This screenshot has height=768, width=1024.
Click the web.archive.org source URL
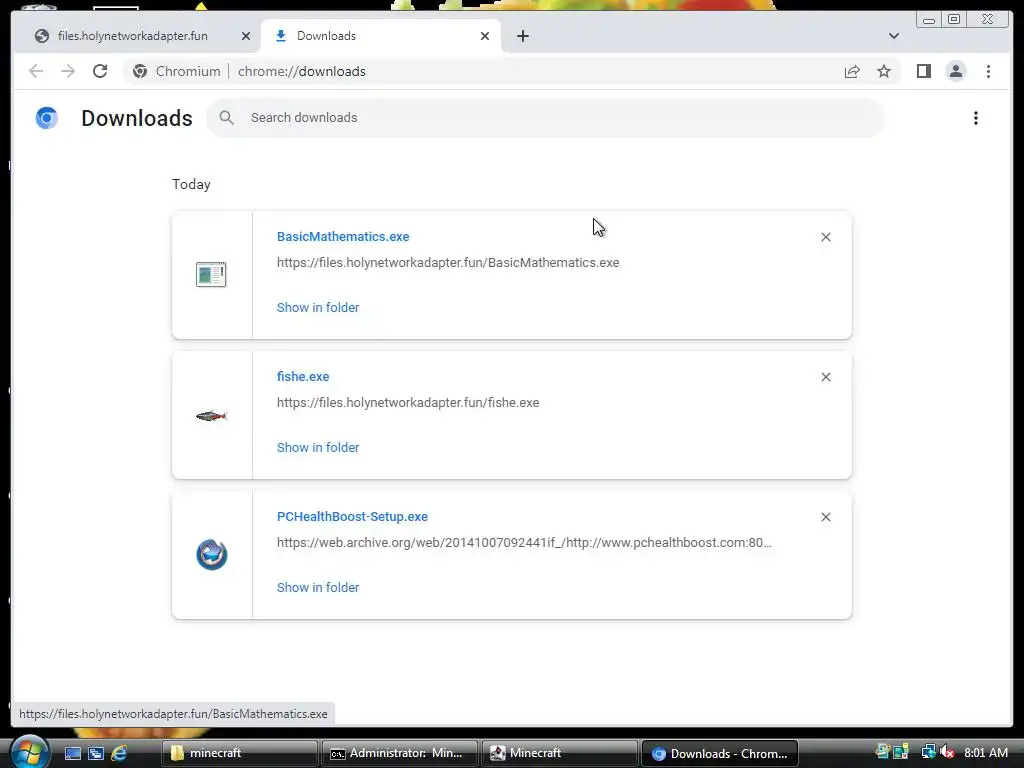click(x=524, y=543)
